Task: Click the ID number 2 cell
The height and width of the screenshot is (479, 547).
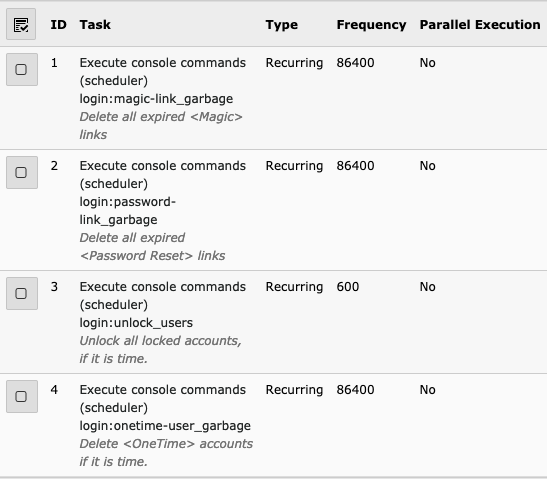Action: click(x=54, y=166)
